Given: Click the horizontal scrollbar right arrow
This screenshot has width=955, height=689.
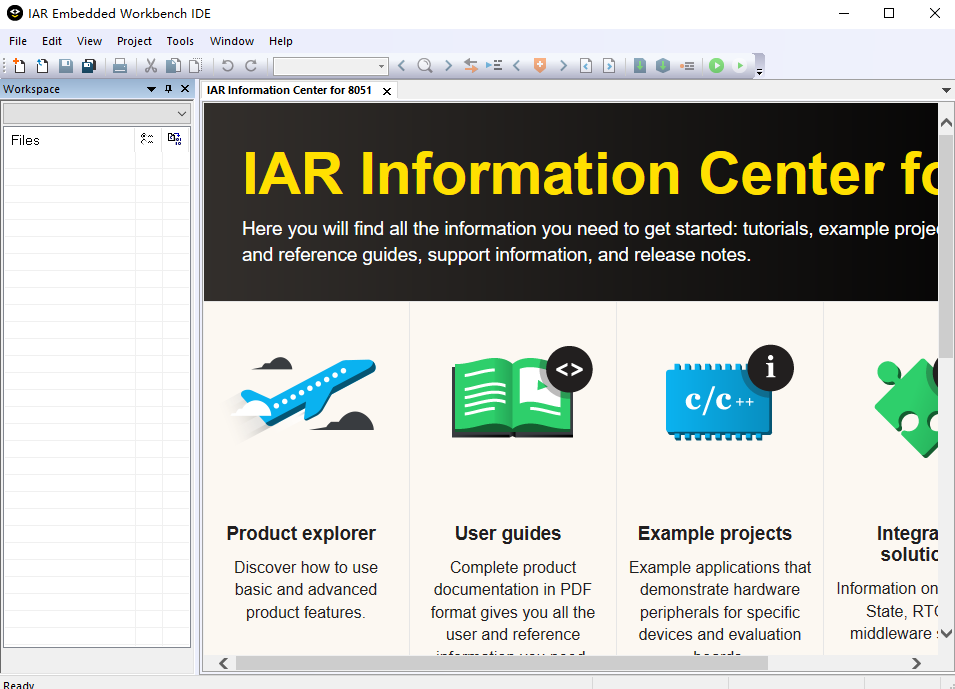Looking at the screenshot, I should coord(916,663).
